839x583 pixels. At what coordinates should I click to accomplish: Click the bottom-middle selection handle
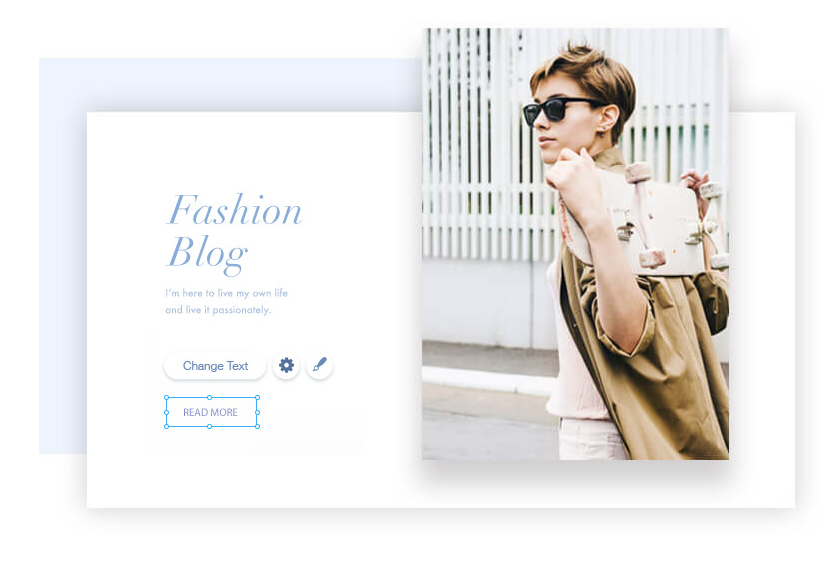210,427
